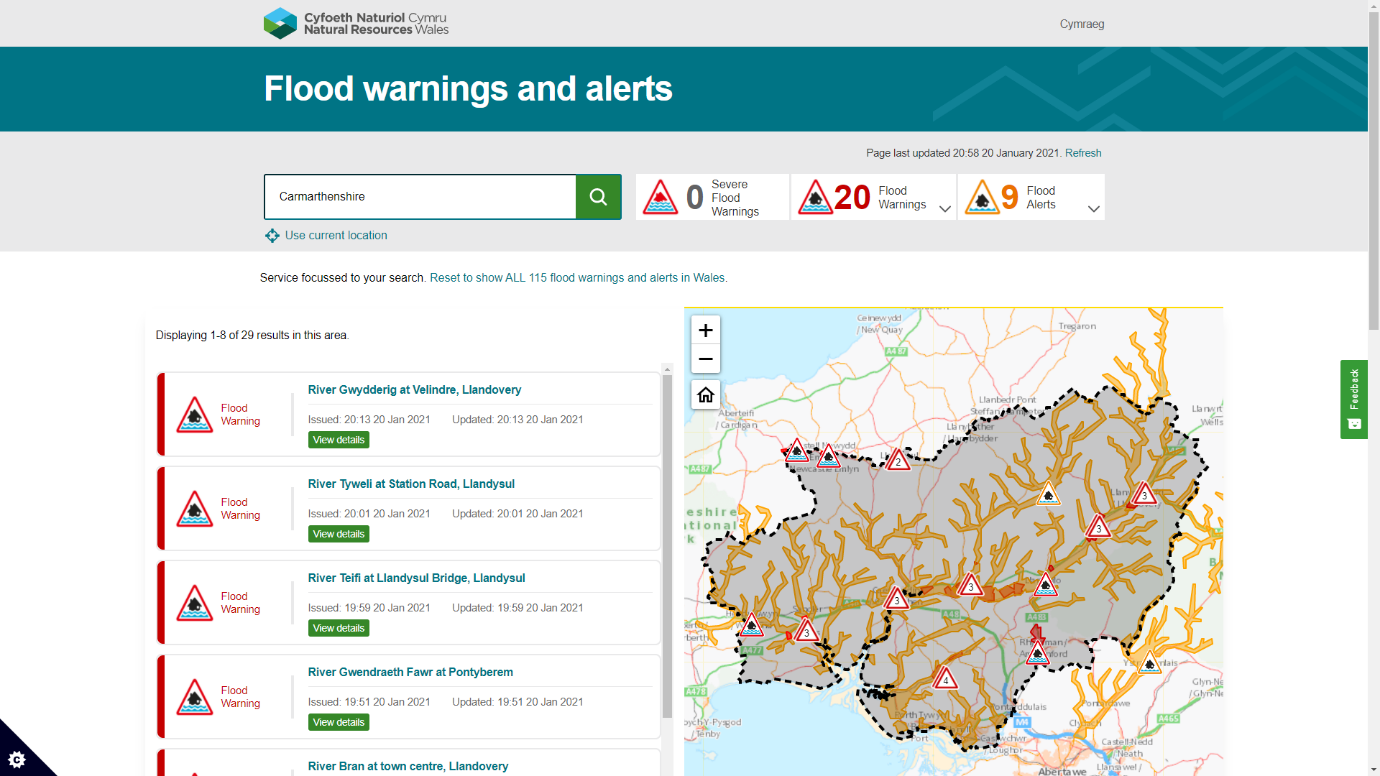Click the Natural Resources Wales logo
Image resolution: width=1380 pixels, height=776 pixels.
[x=278, y=23]
